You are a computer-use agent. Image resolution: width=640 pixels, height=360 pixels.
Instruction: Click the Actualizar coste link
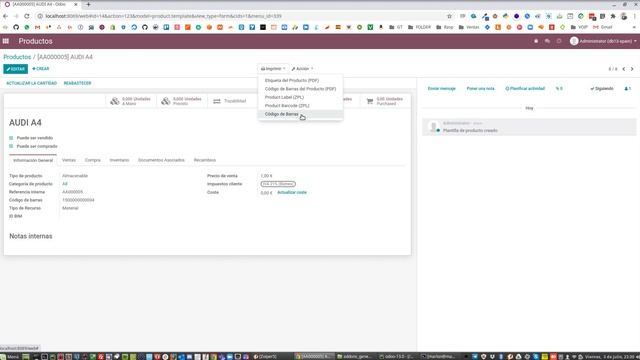click(292, 193)
